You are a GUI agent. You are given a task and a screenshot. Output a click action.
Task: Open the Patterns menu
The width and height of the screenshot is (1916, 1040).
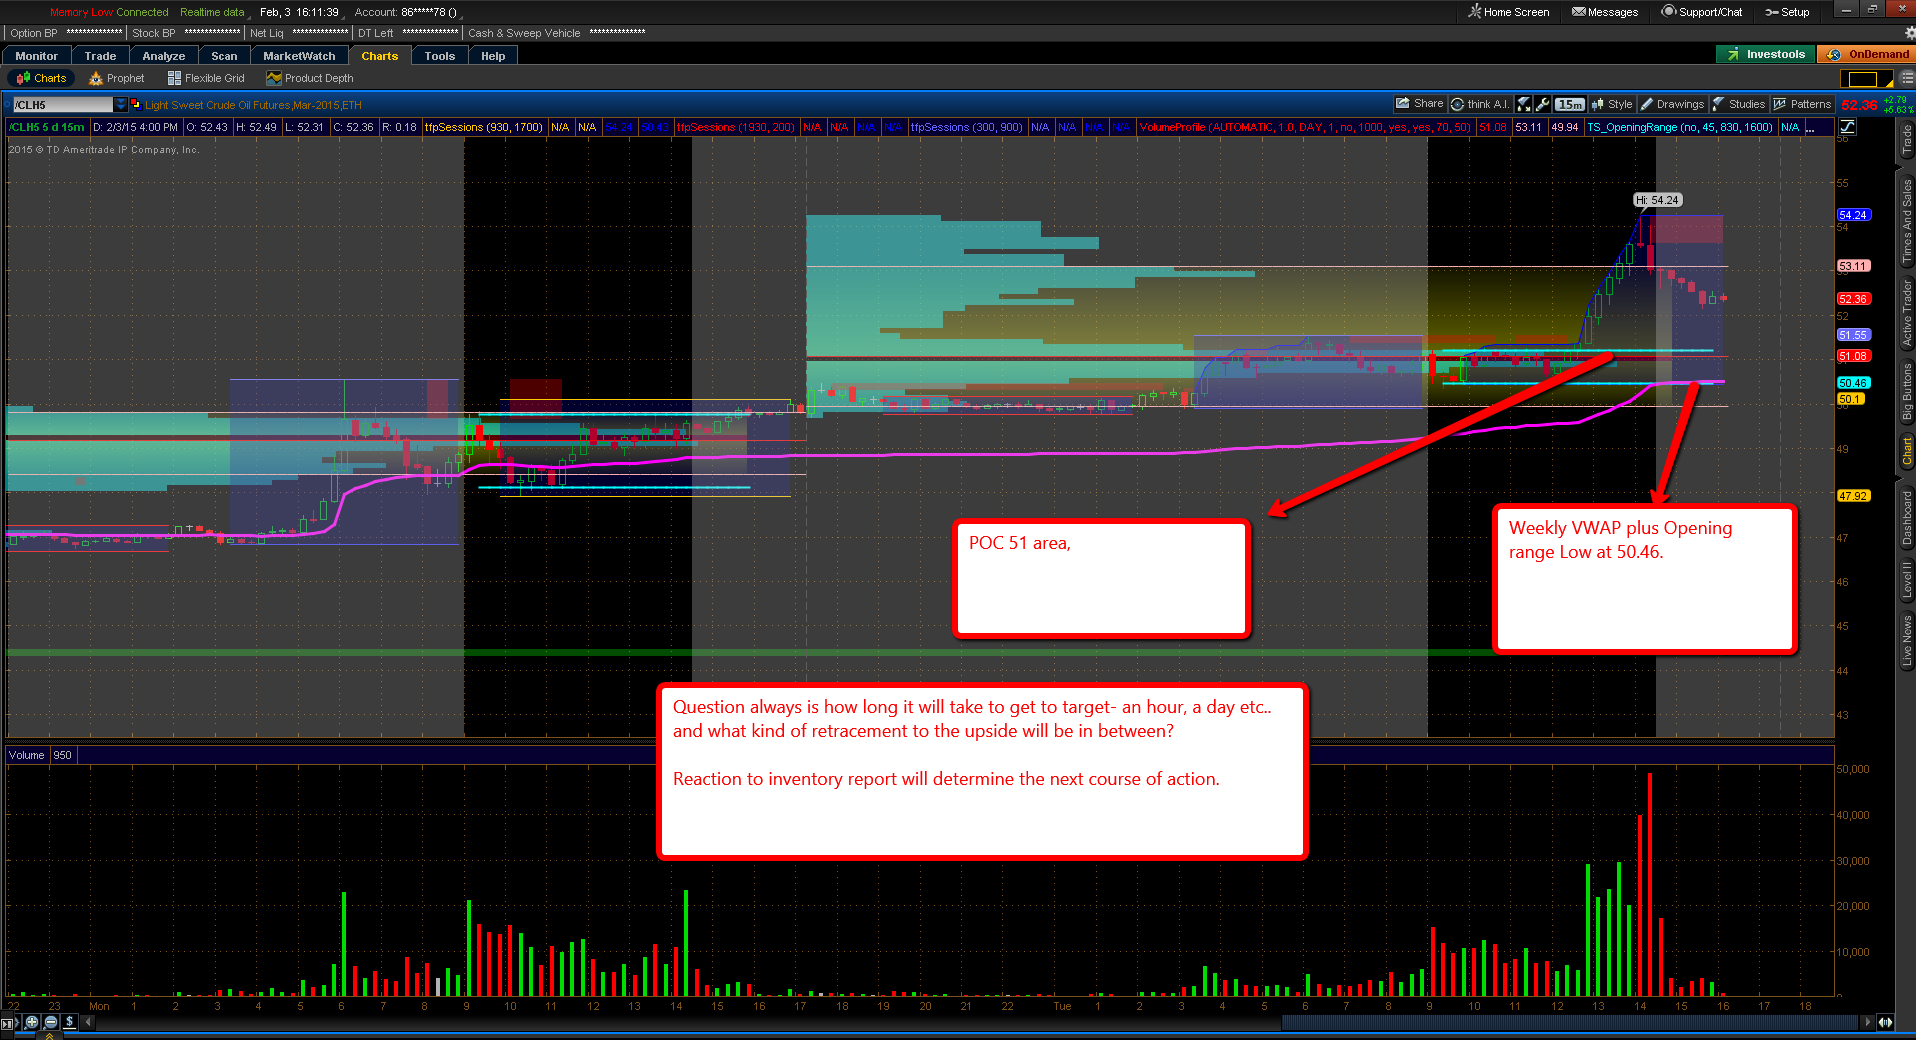(x=1802, y=104)
